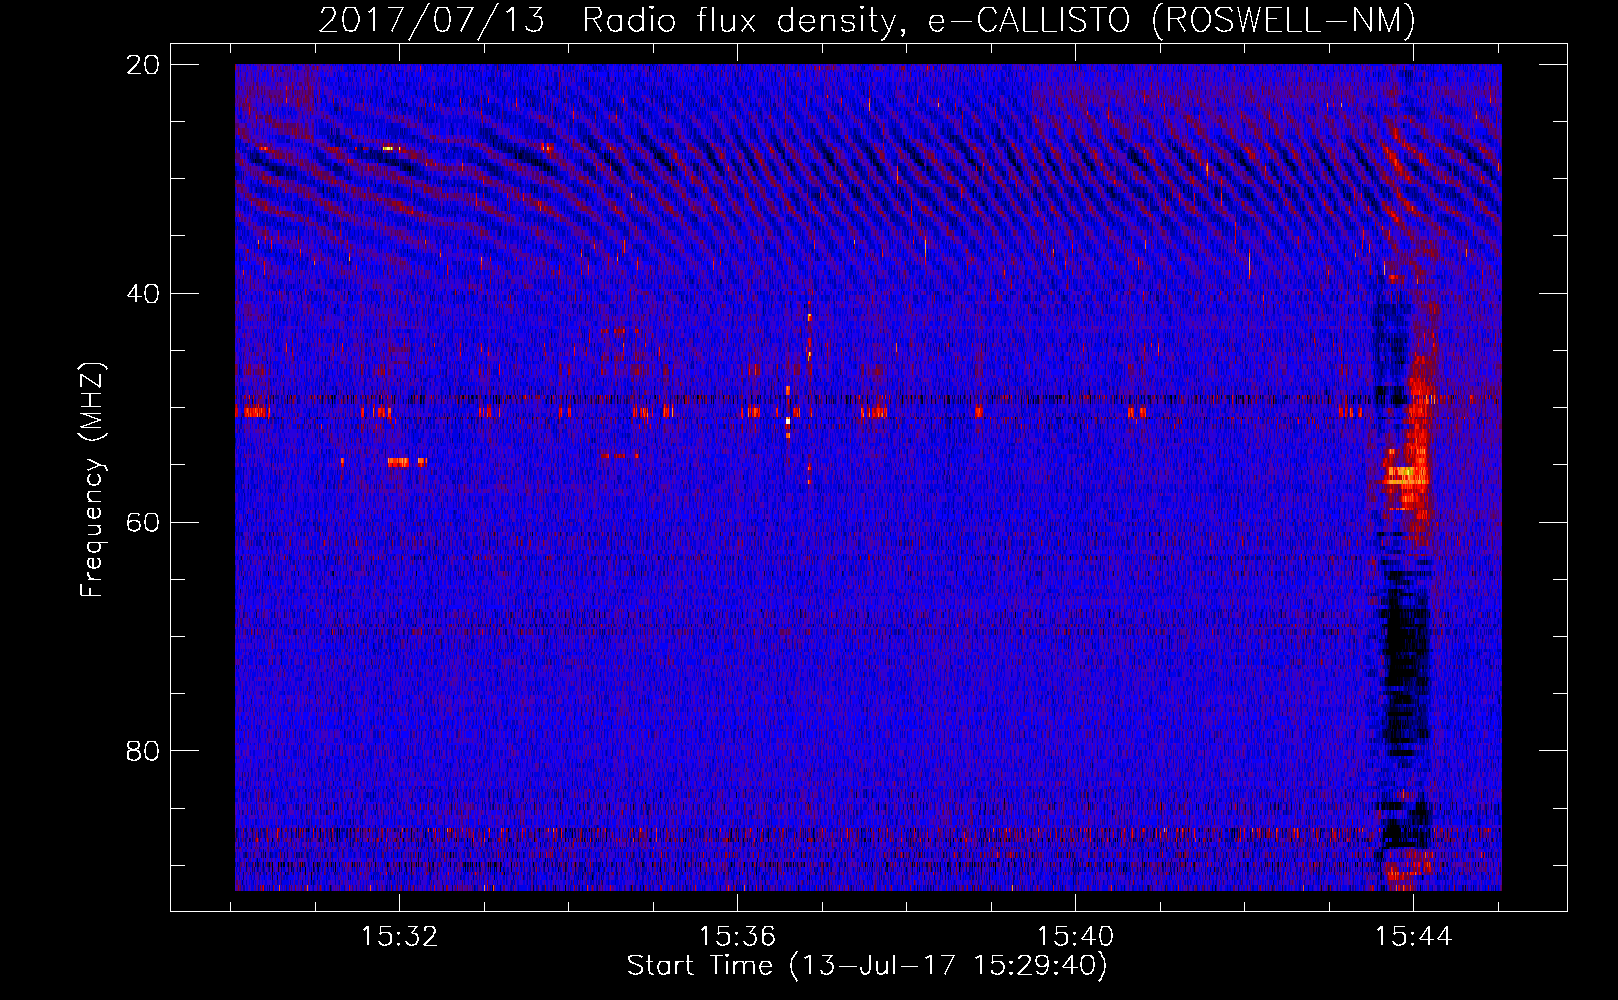Click the '60' frequency tick label
1618x1000 pixels.
pyautogui.click(x=143, y=523)
